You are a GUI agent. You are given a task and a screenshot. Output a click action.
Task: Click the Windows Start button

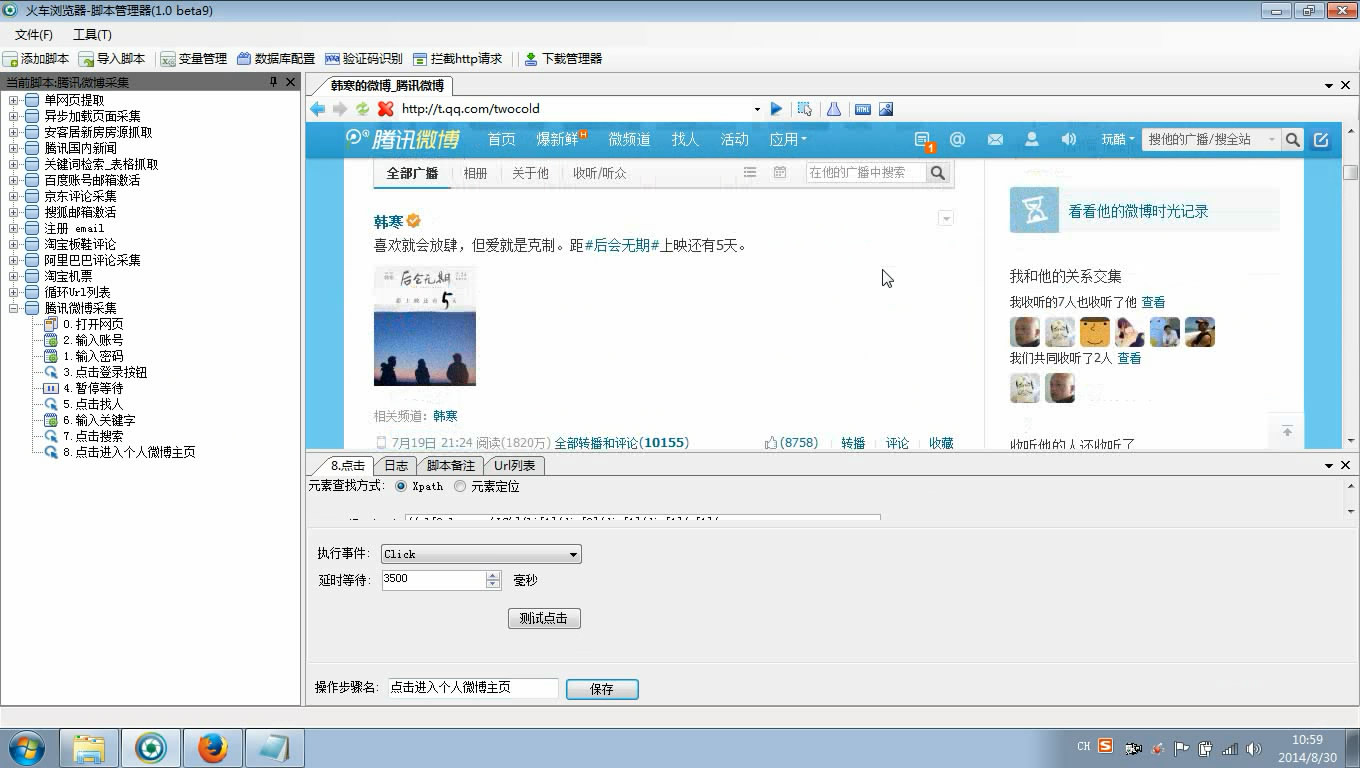(27, 748)
